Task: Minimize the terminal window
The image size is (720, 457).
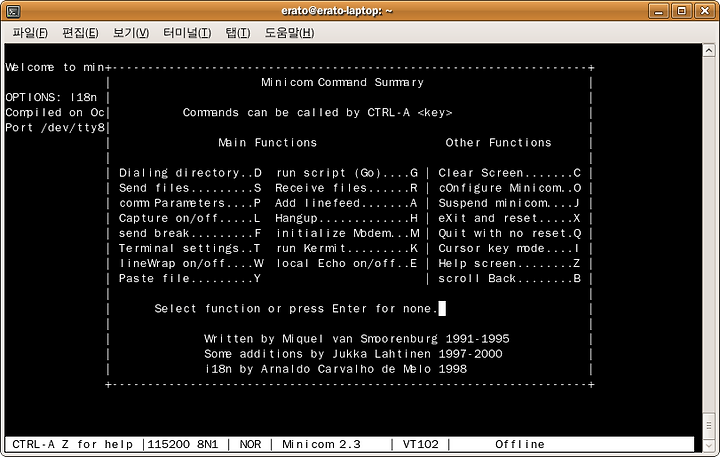Action: click(x=658, y=11)
